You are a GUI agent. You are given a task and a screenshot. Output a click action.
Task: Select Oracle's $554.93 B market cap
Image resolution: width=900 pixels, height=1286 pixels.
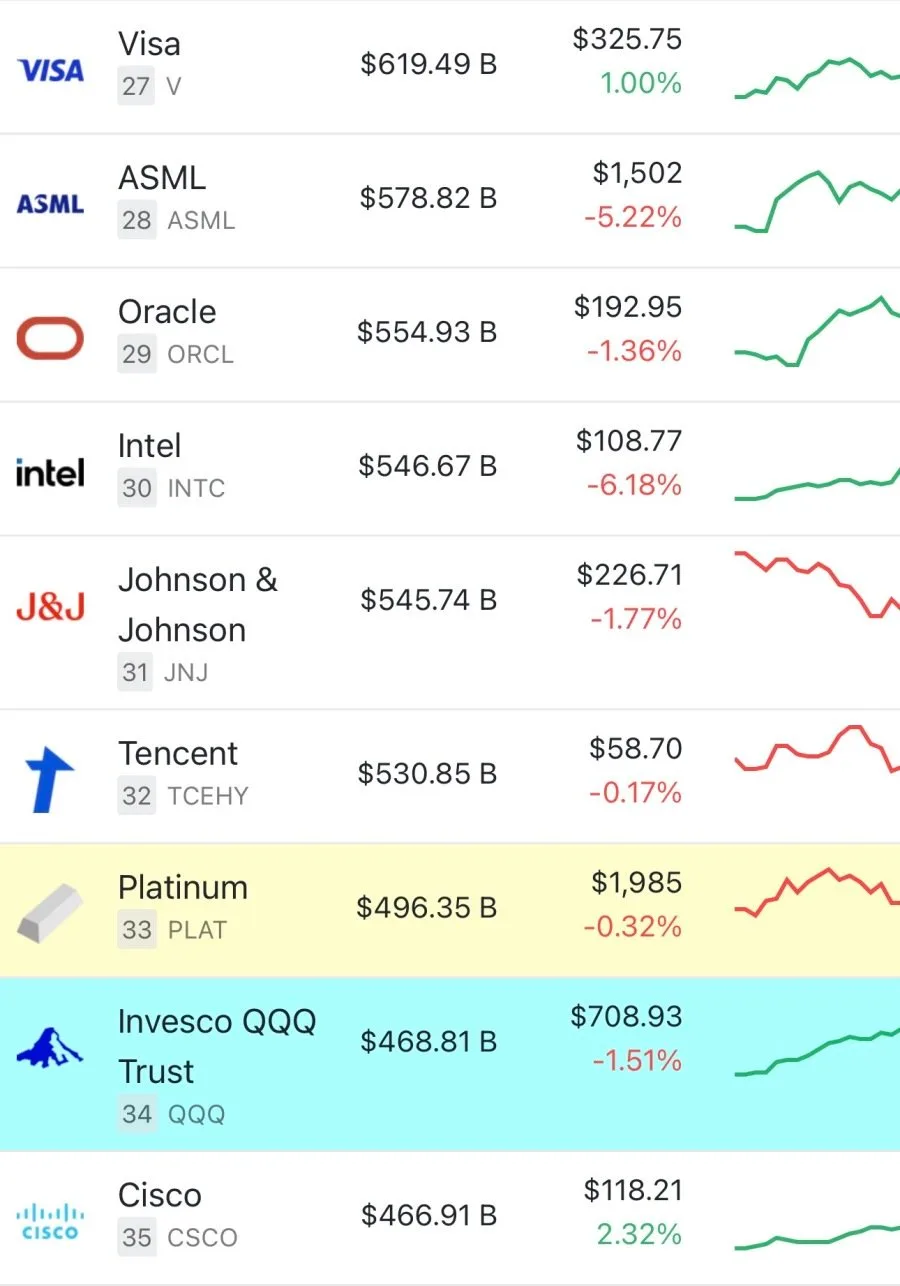point(427,332)
